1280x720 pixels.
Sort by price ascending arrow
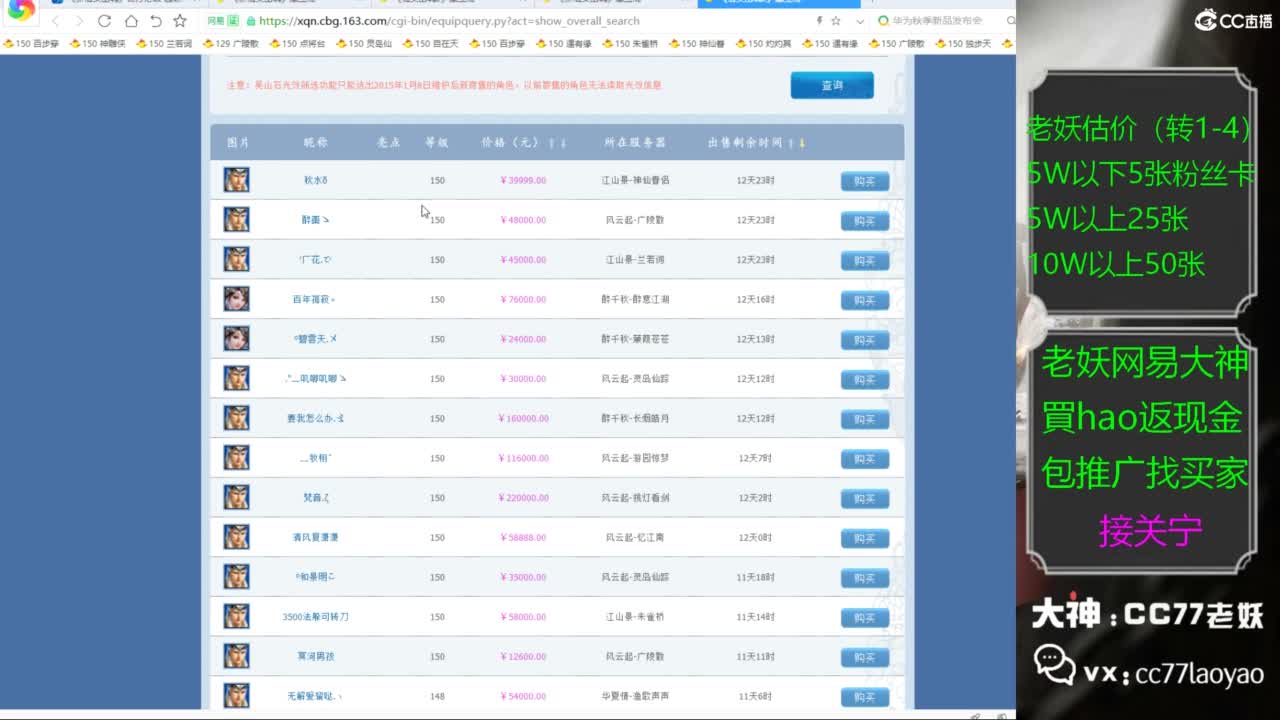click(x=551, y=143)
